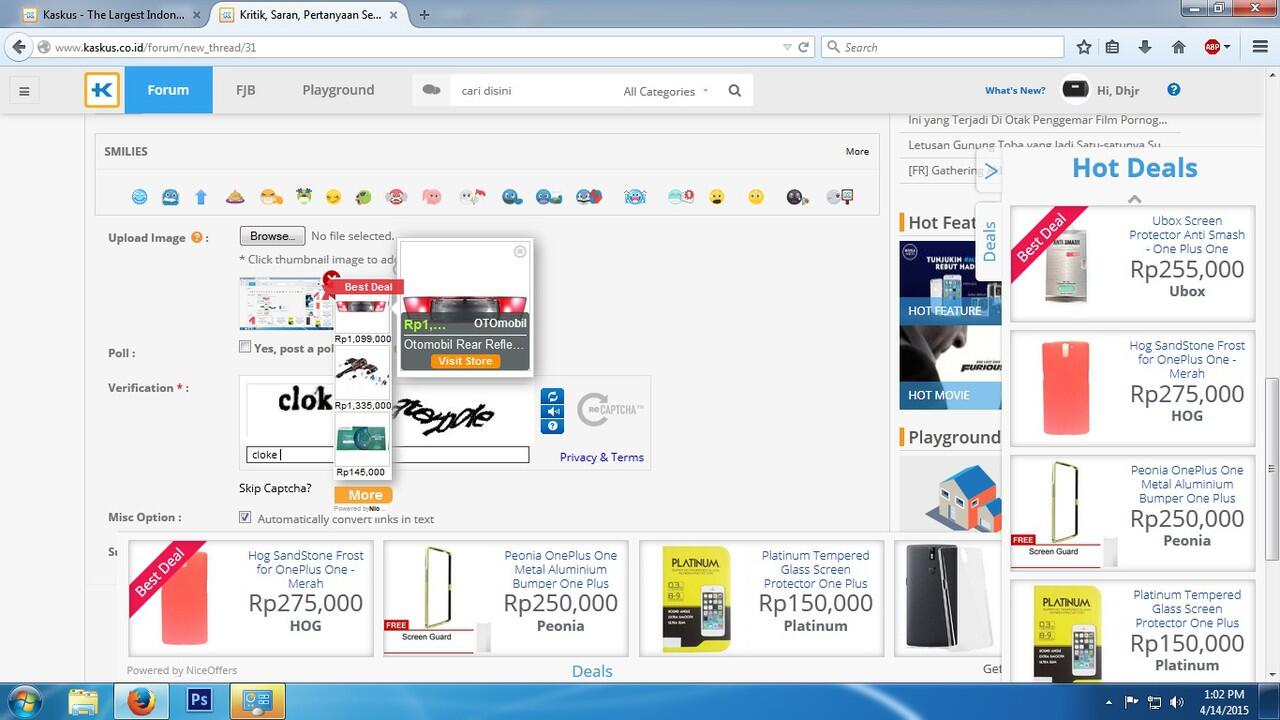The width and height of the screenshot is (1280, 720).
Task: Click the Upload Image help icon
Action: (197, 238)
